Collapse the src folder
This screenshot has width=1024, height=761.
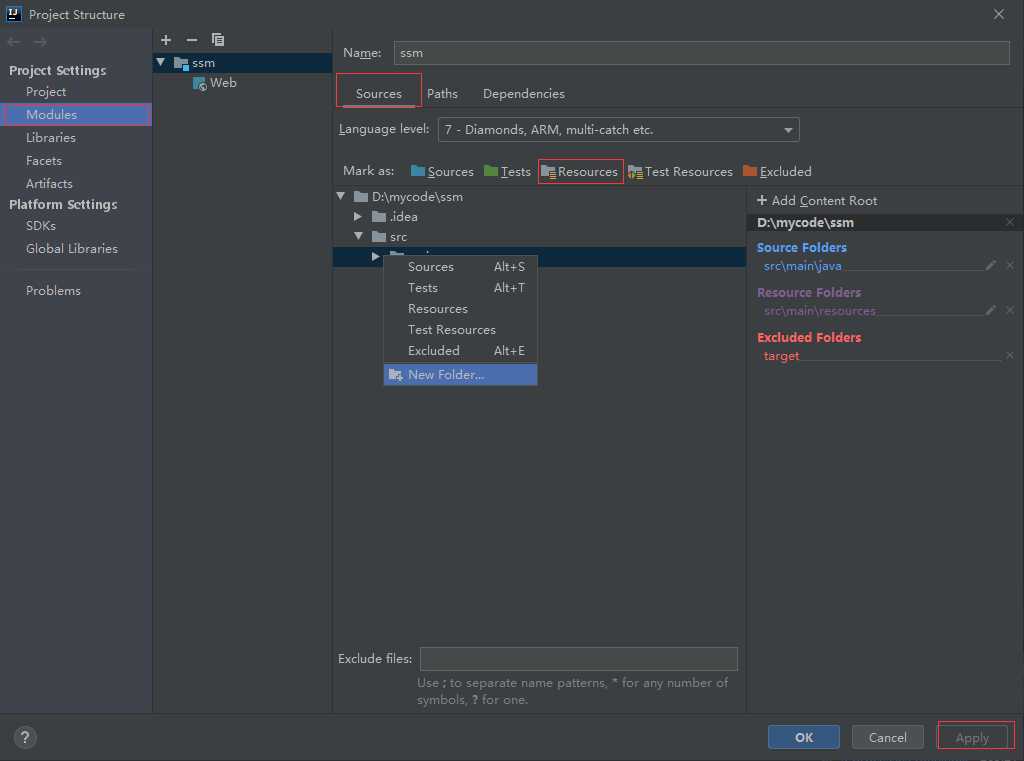pos(359,236)
